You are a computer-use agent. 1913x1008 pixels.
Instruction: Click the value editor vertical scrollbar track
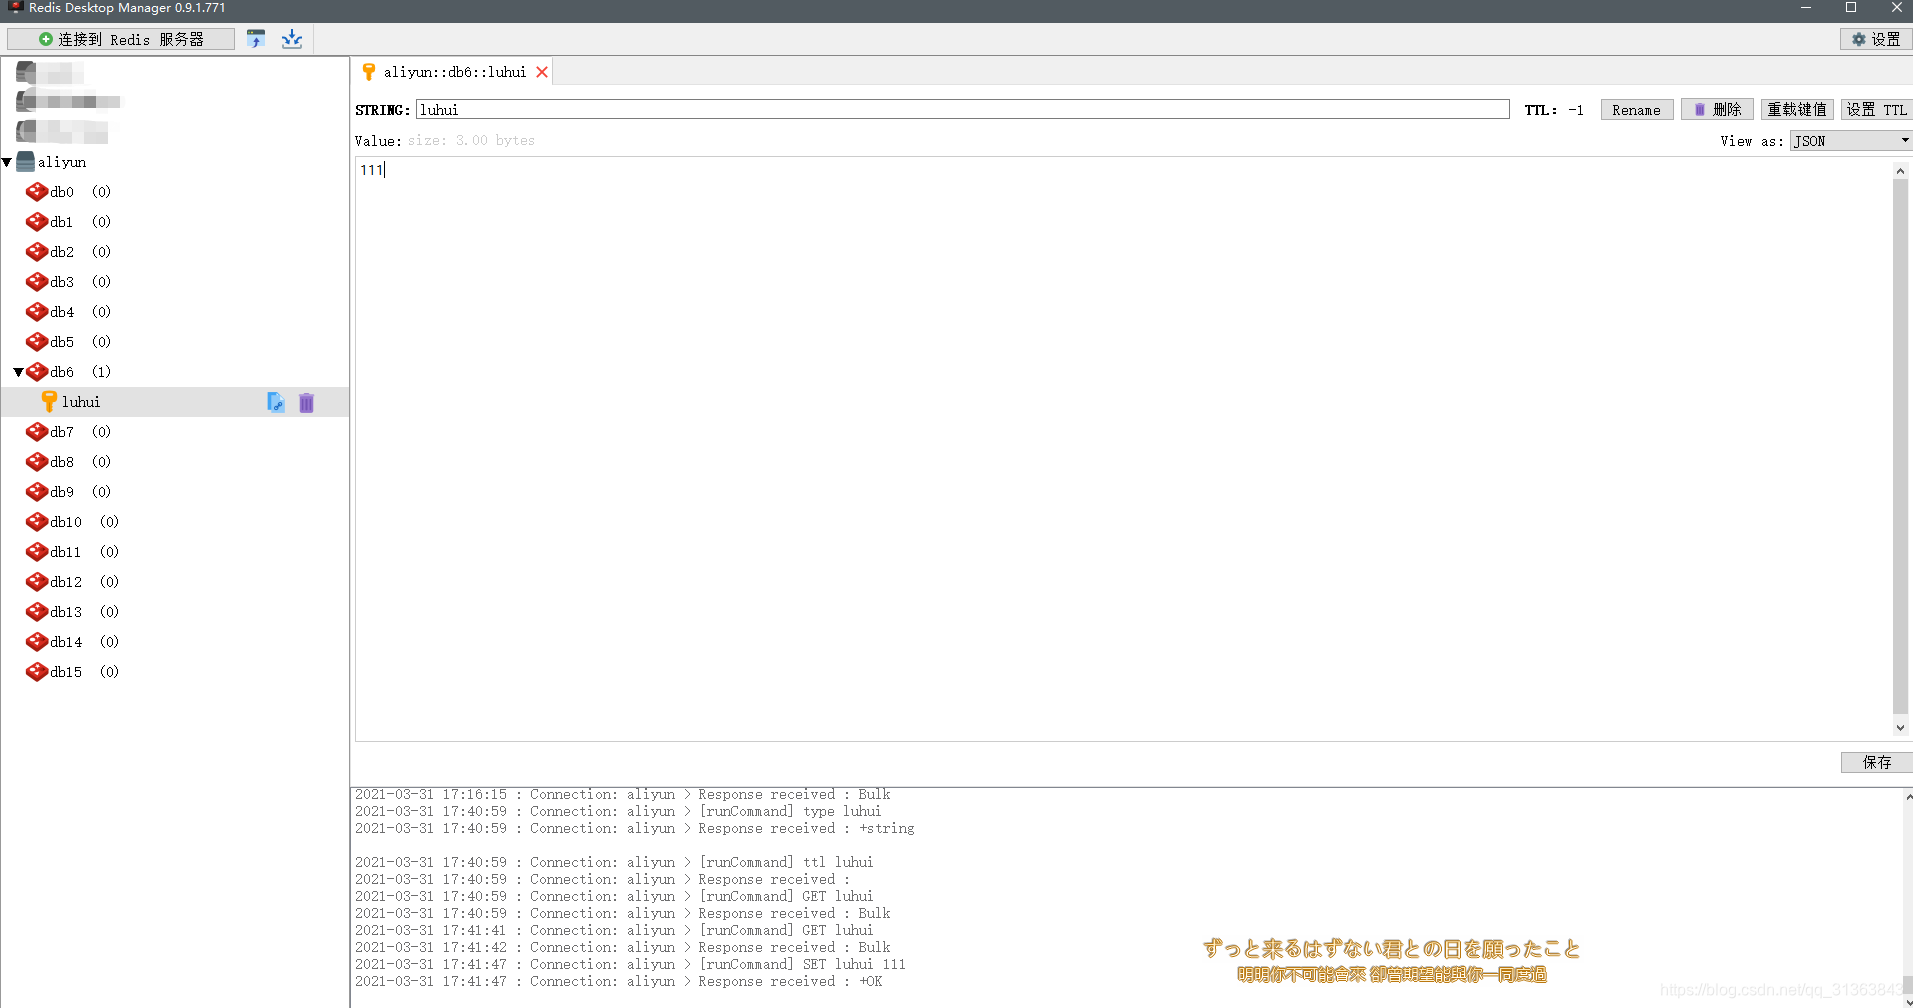(x=1900, y=448)
